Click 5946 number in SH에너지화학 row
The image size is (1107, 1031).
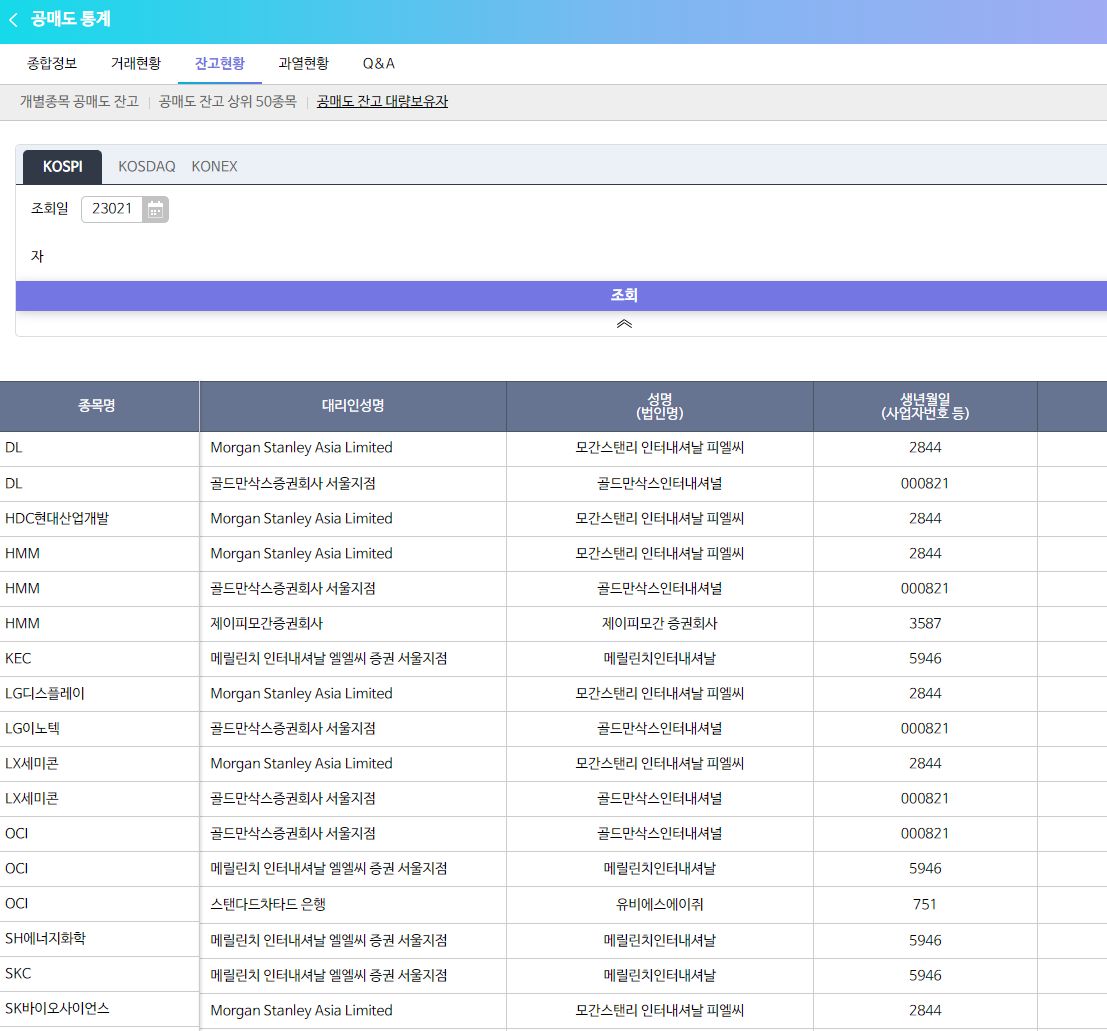tap(925, 941)
